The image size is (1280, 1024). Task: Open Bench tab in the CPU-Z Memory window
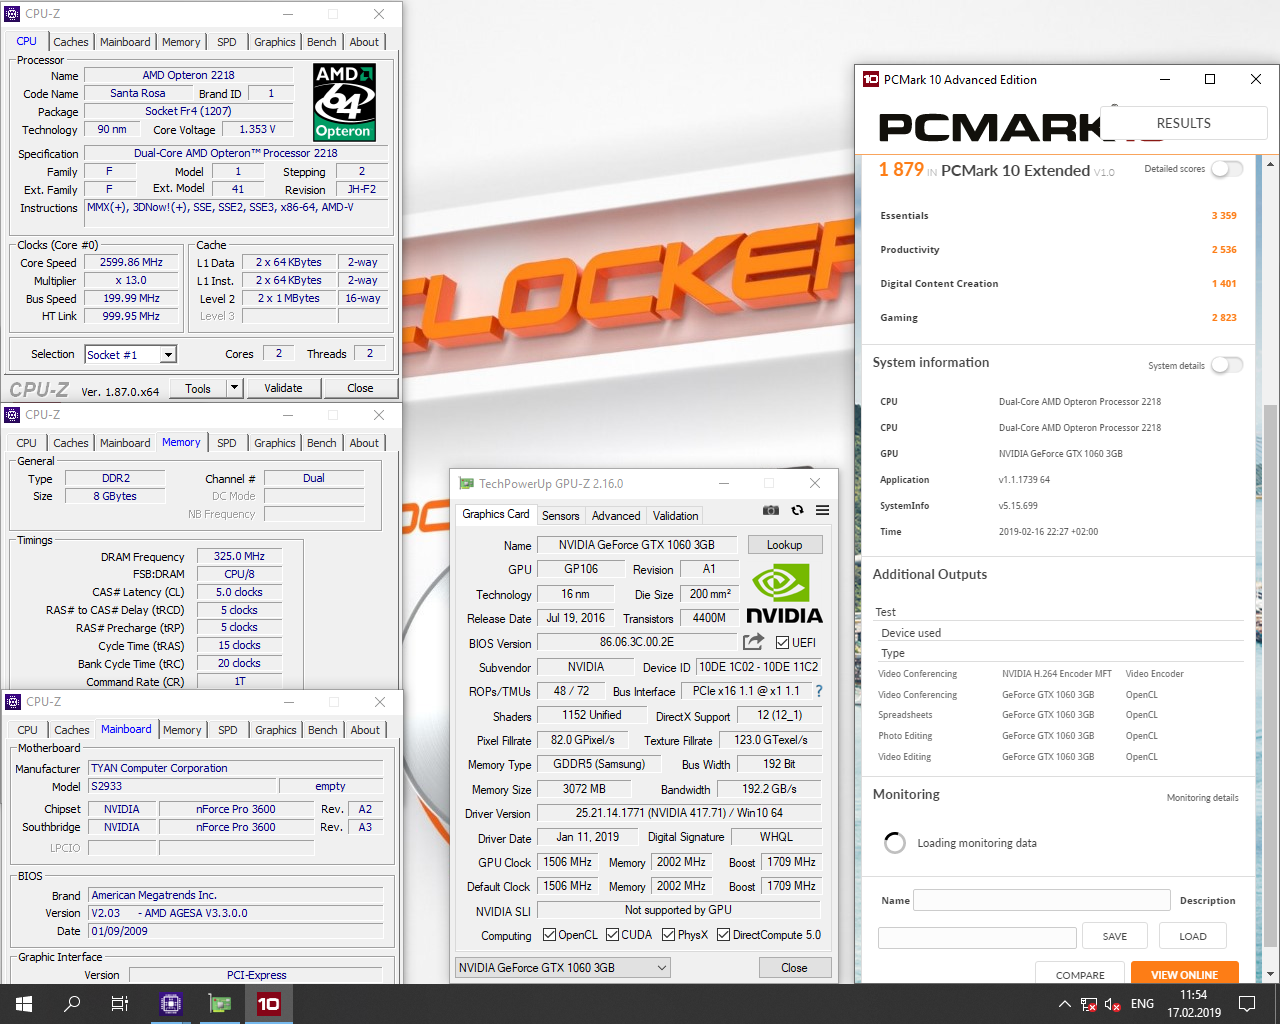[322, 443]
